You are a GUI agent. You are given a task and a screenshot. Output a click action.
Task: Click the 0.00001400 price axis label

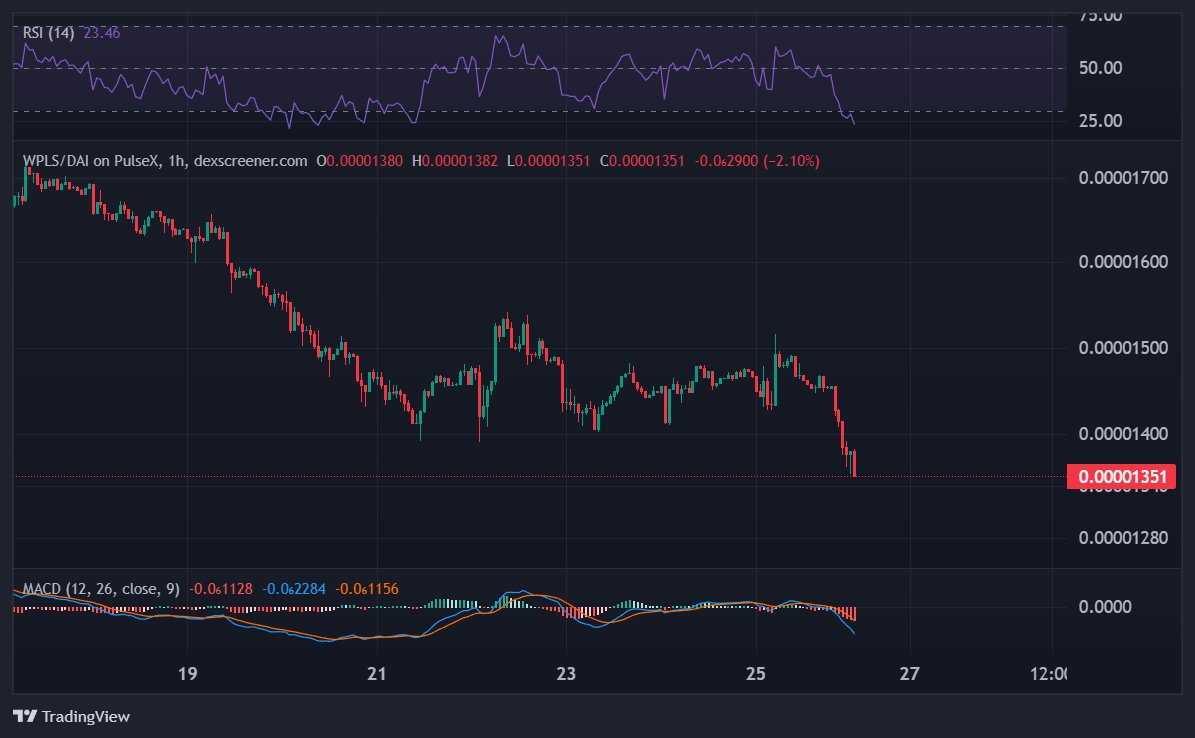point(1123,434)
